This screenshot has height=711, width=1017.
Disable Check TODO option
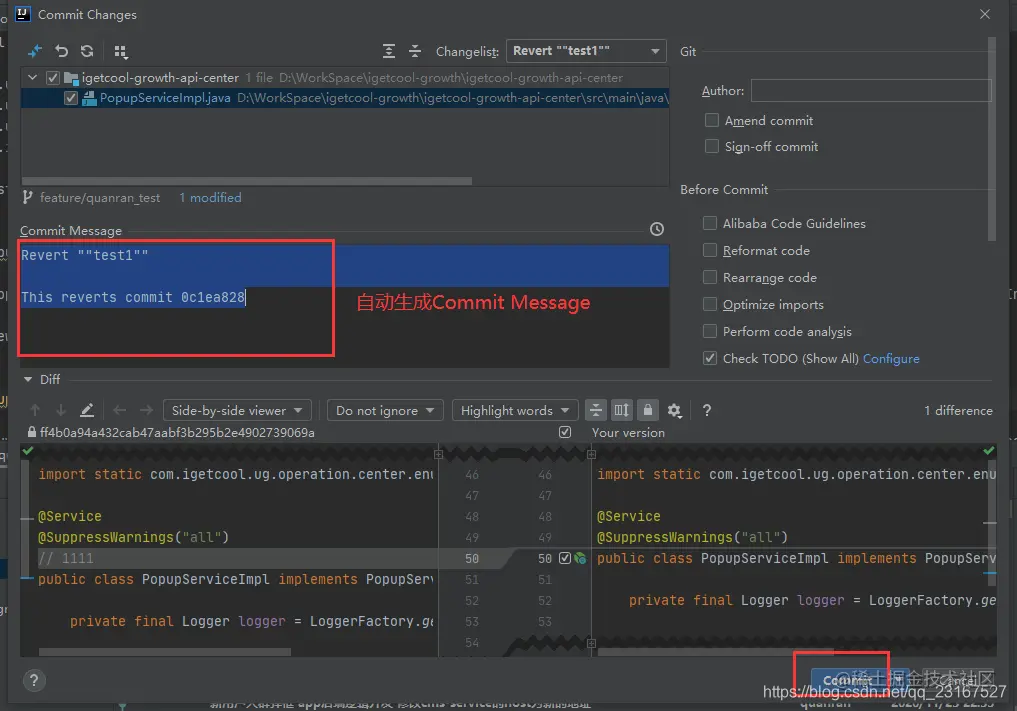click(710, 358)
